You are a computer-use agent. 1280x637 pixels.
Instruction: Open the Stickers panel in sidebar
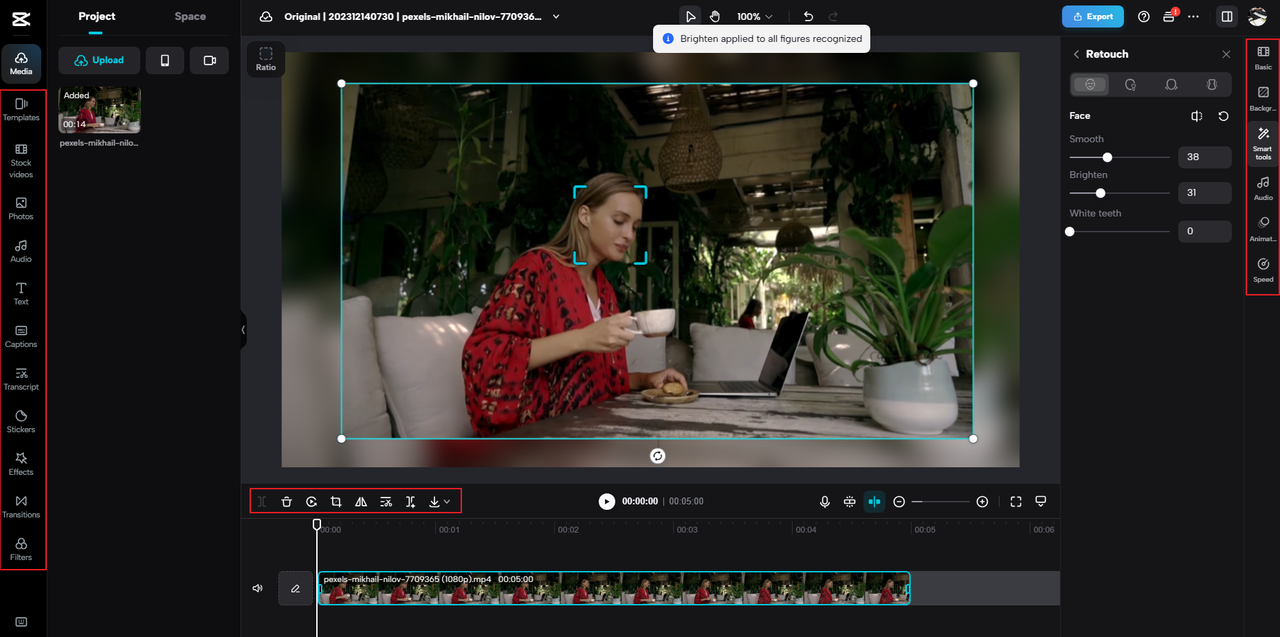(21, 420)
